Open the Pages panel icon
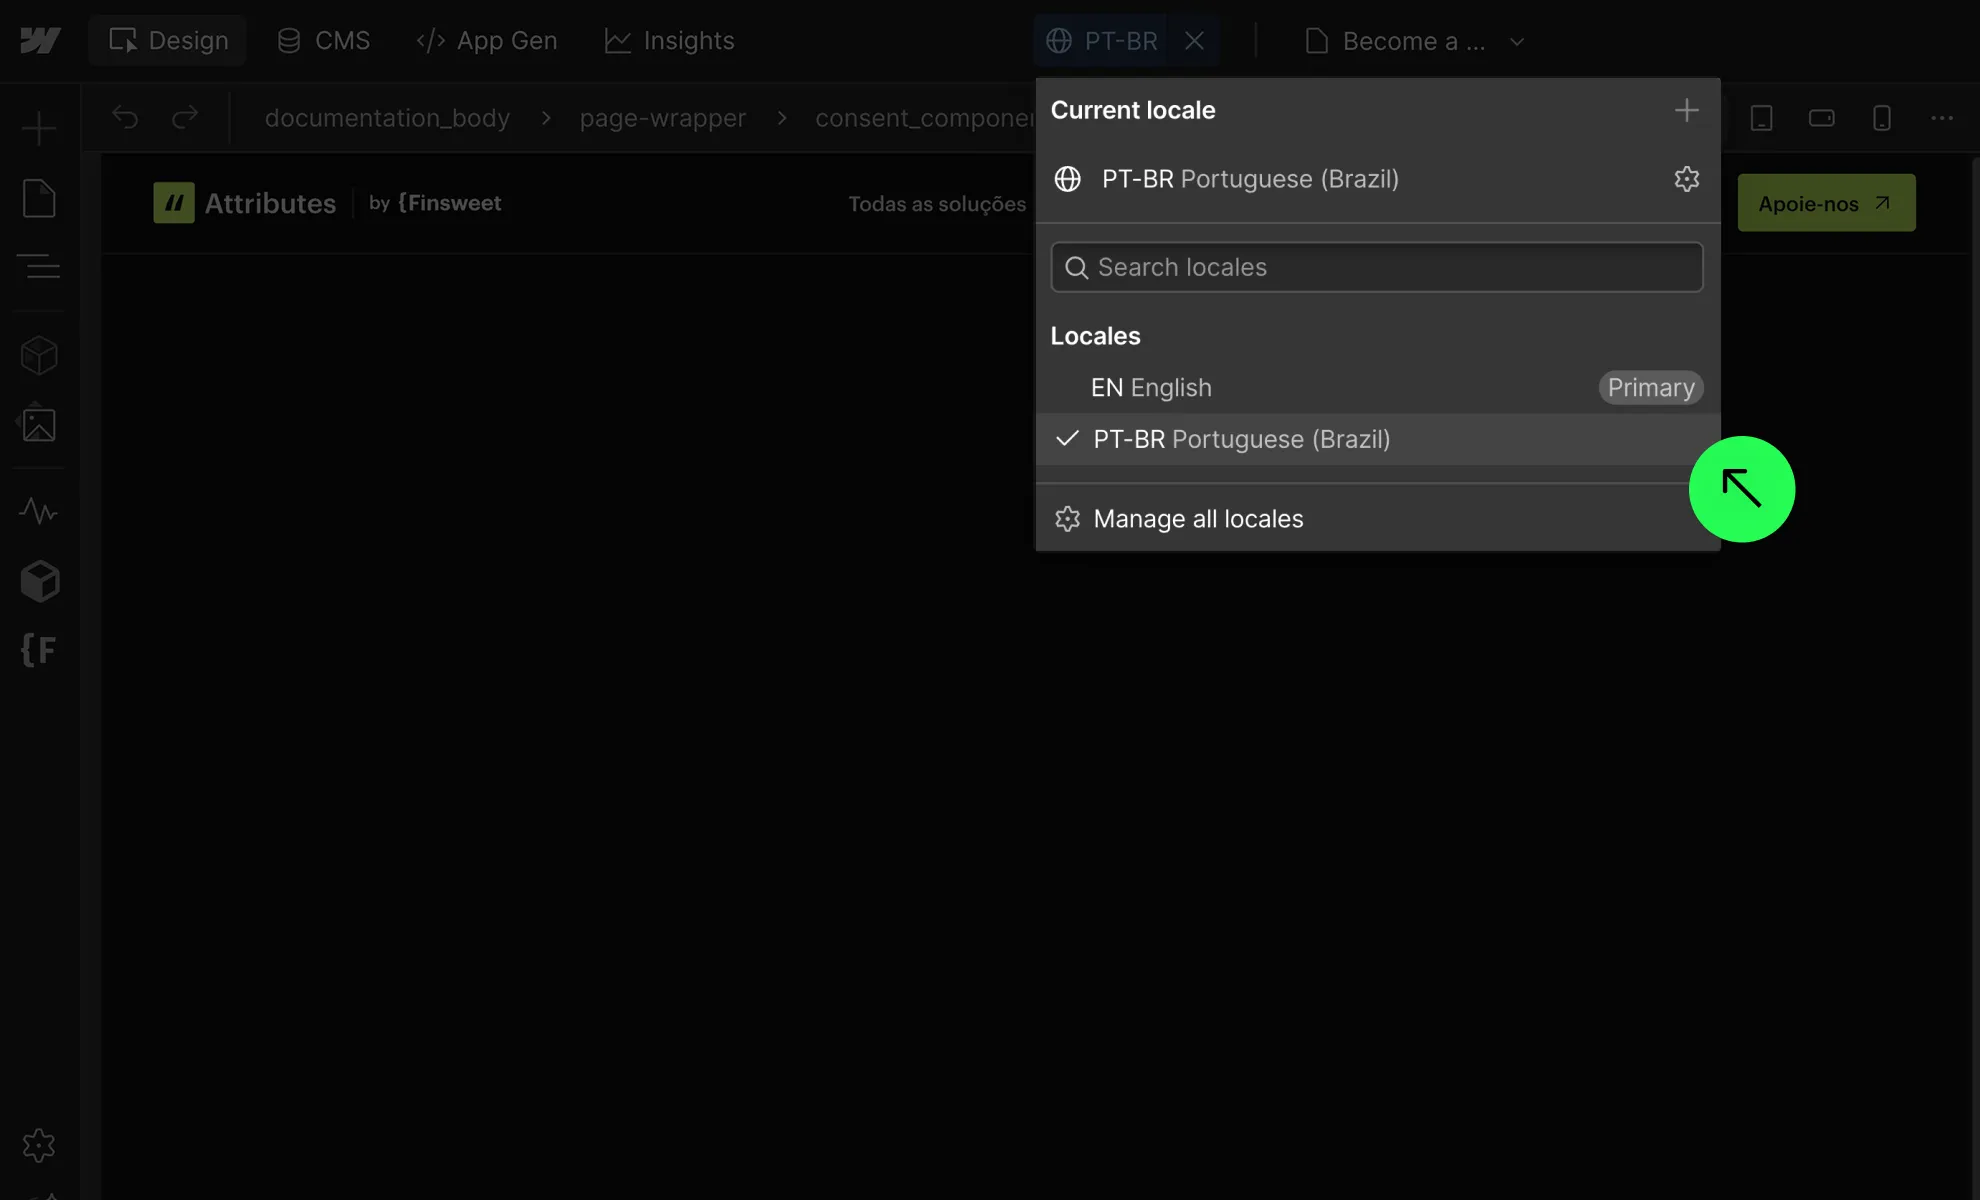This screenshot has height=1200, width=1980. point(39,198)
